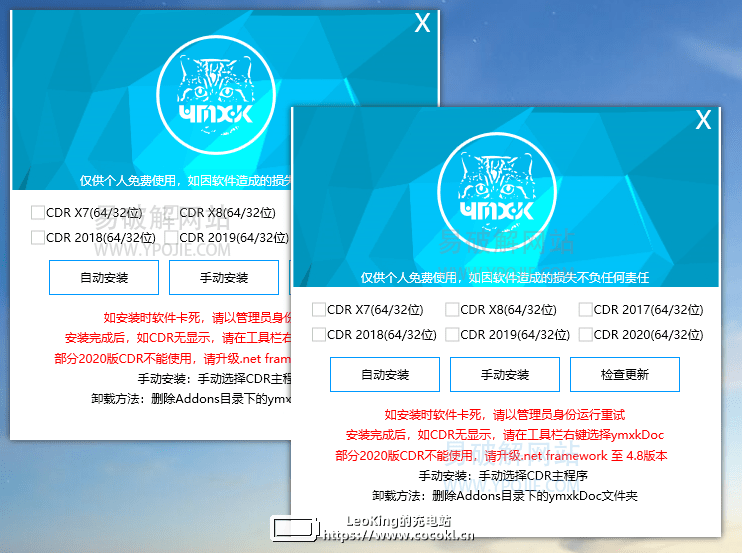Viewport: 742px width, 553px height.
Task: Click 自动安装 button in front window
Action: click(385, 375)
